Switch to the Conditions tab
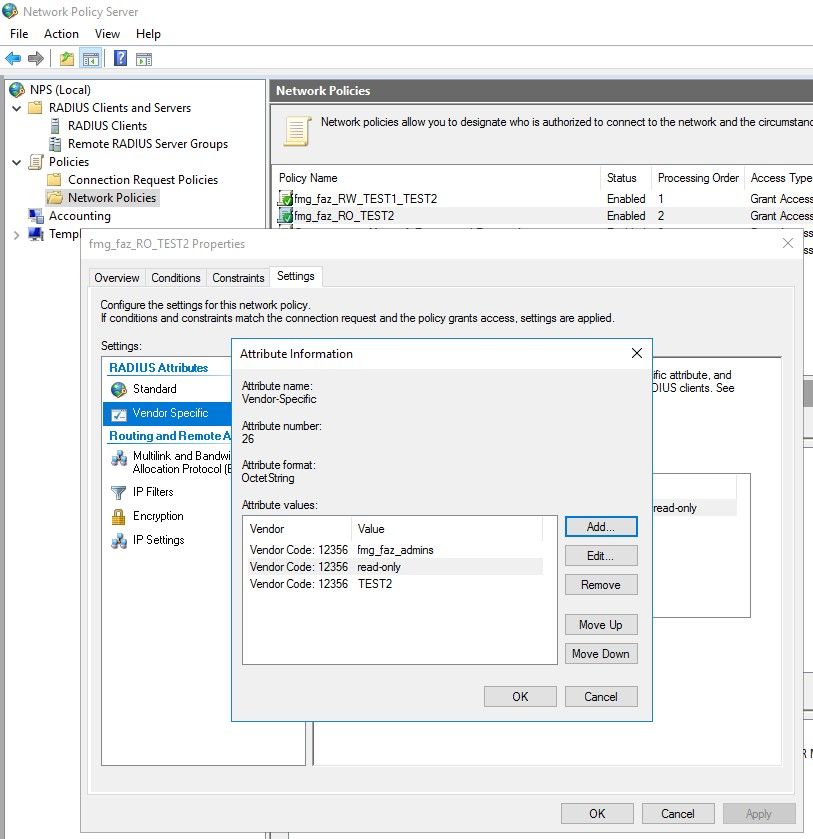The image size is (813, 839). click(x=176, y=278)
